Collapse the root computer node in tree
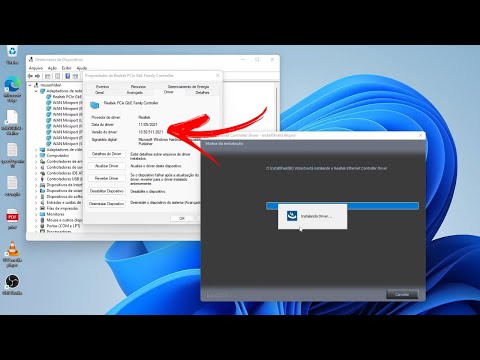Viewport: 480px width, 360px height. coord(30,85)
